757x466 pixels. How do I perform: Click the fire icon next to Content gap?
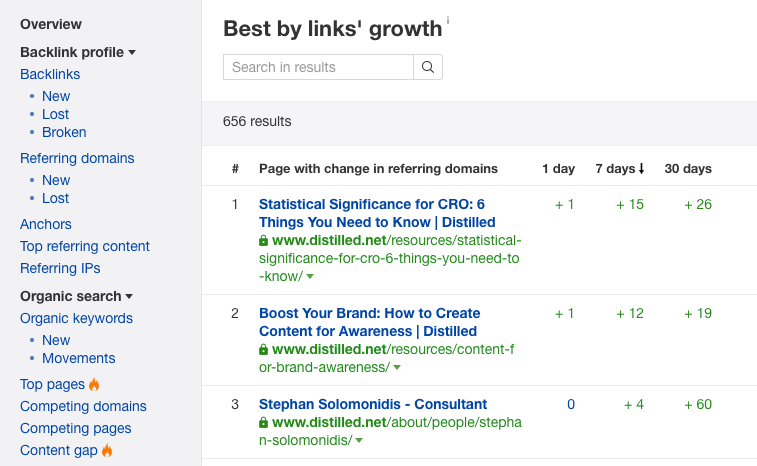coord(107,450)
